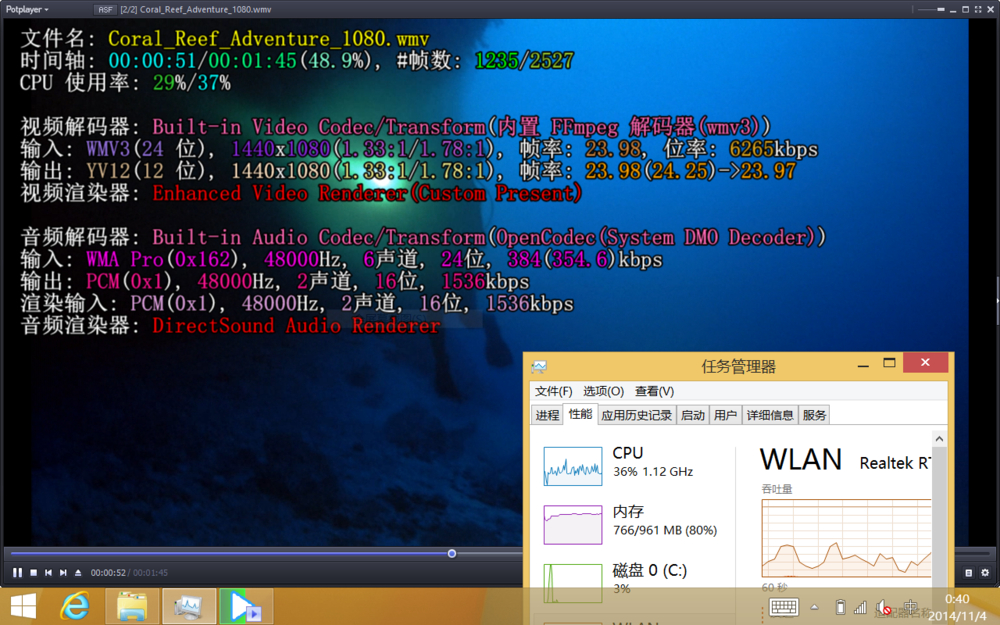Open the on-screen touch keyboard icon

click(784, 607)
